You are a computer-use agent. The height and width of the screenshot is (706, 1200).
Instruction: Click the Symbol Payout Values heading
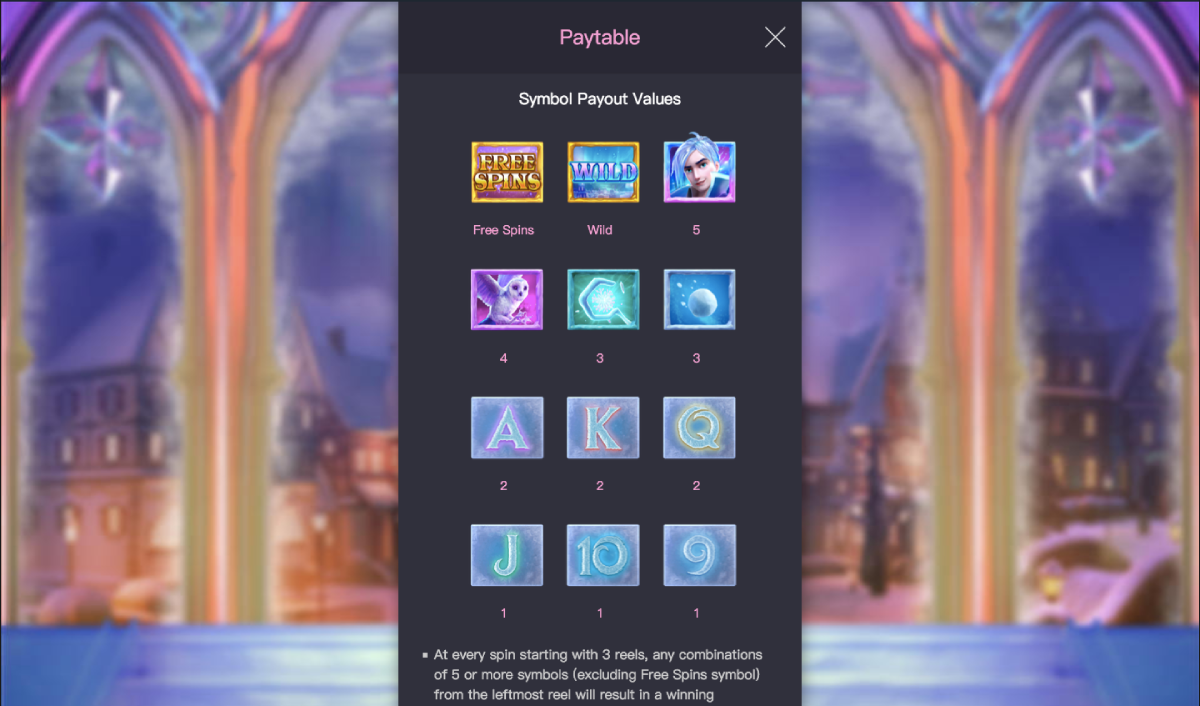(600, 99)
